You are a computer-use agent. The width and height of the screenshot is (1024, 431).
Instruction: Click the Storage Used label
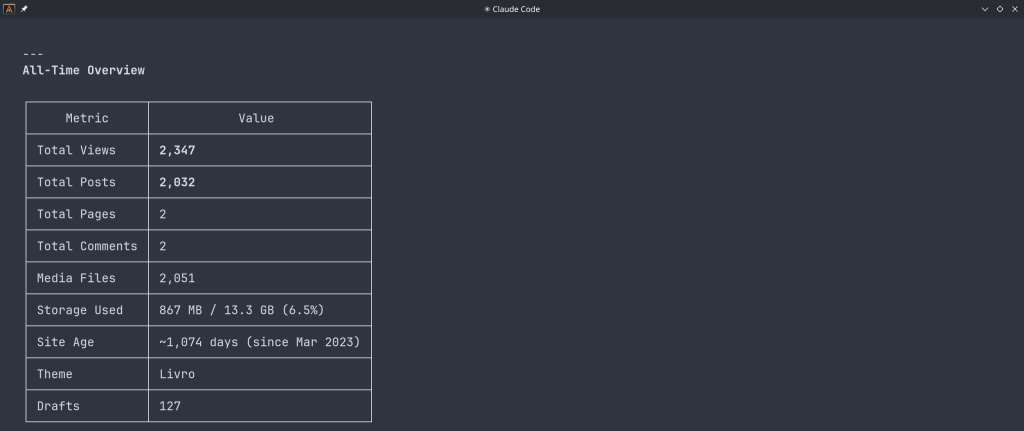coord(80,310)
